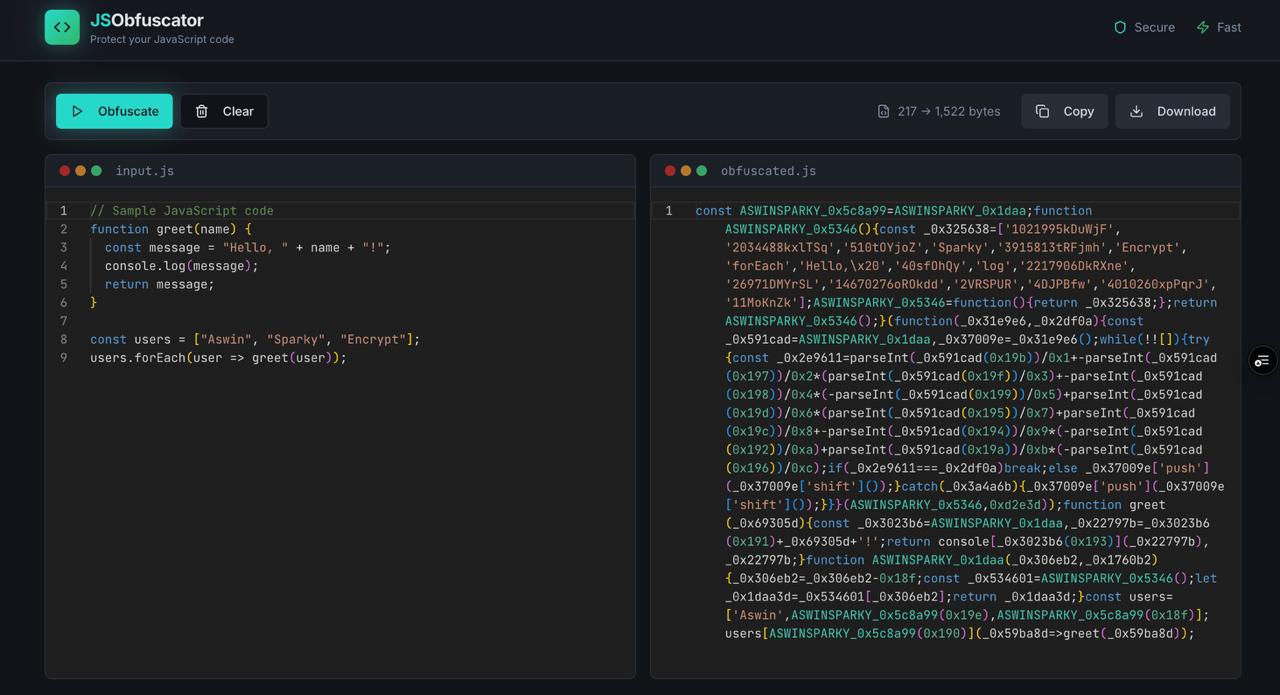Click the 'const message' line in input editor
Screen dimensions: 1280x695
tap(247, 247)
